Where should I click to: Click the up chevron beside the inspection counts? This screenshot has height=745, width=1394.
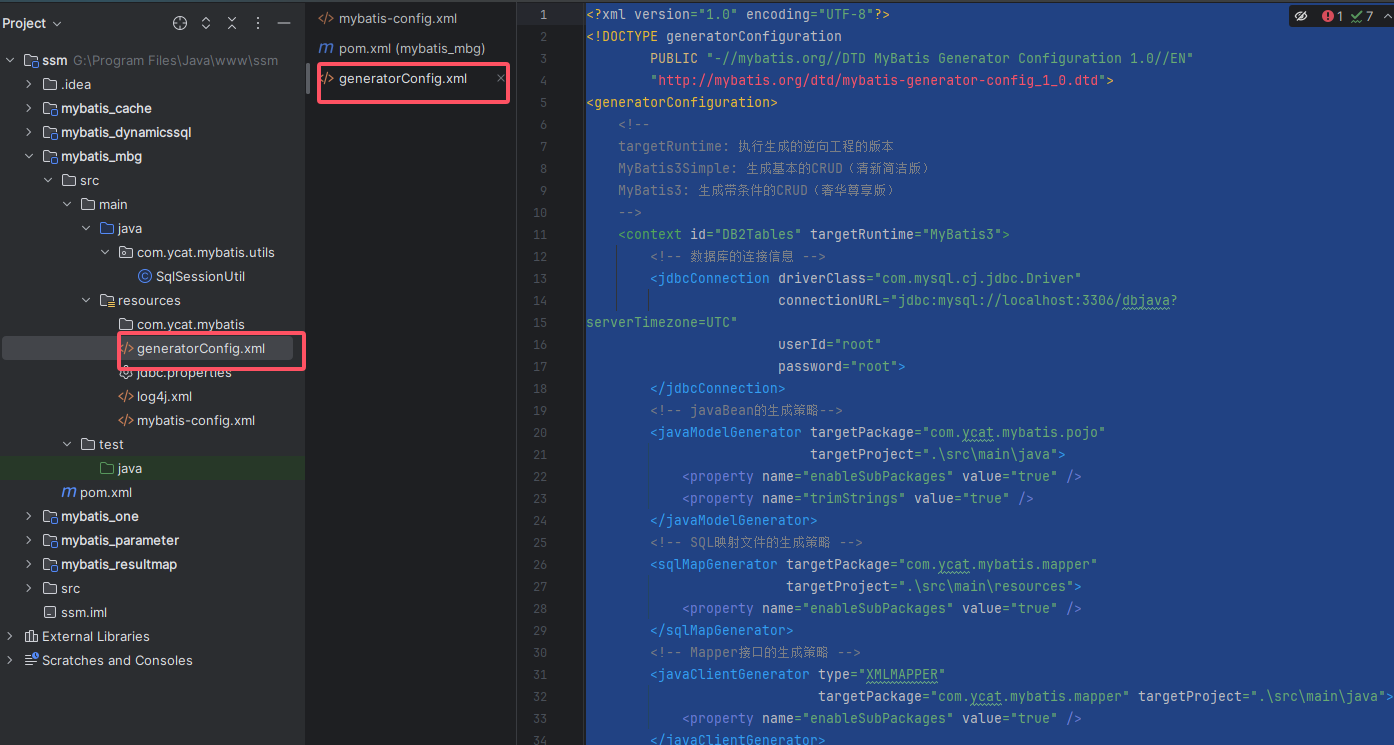tap(1385, 16)
